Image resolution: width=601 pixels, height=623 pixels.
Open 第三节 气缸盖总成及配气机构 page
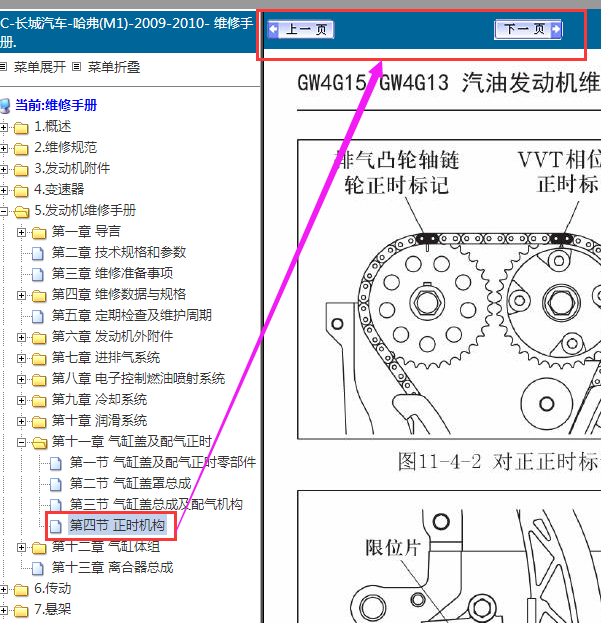click(x=156, y=504)
